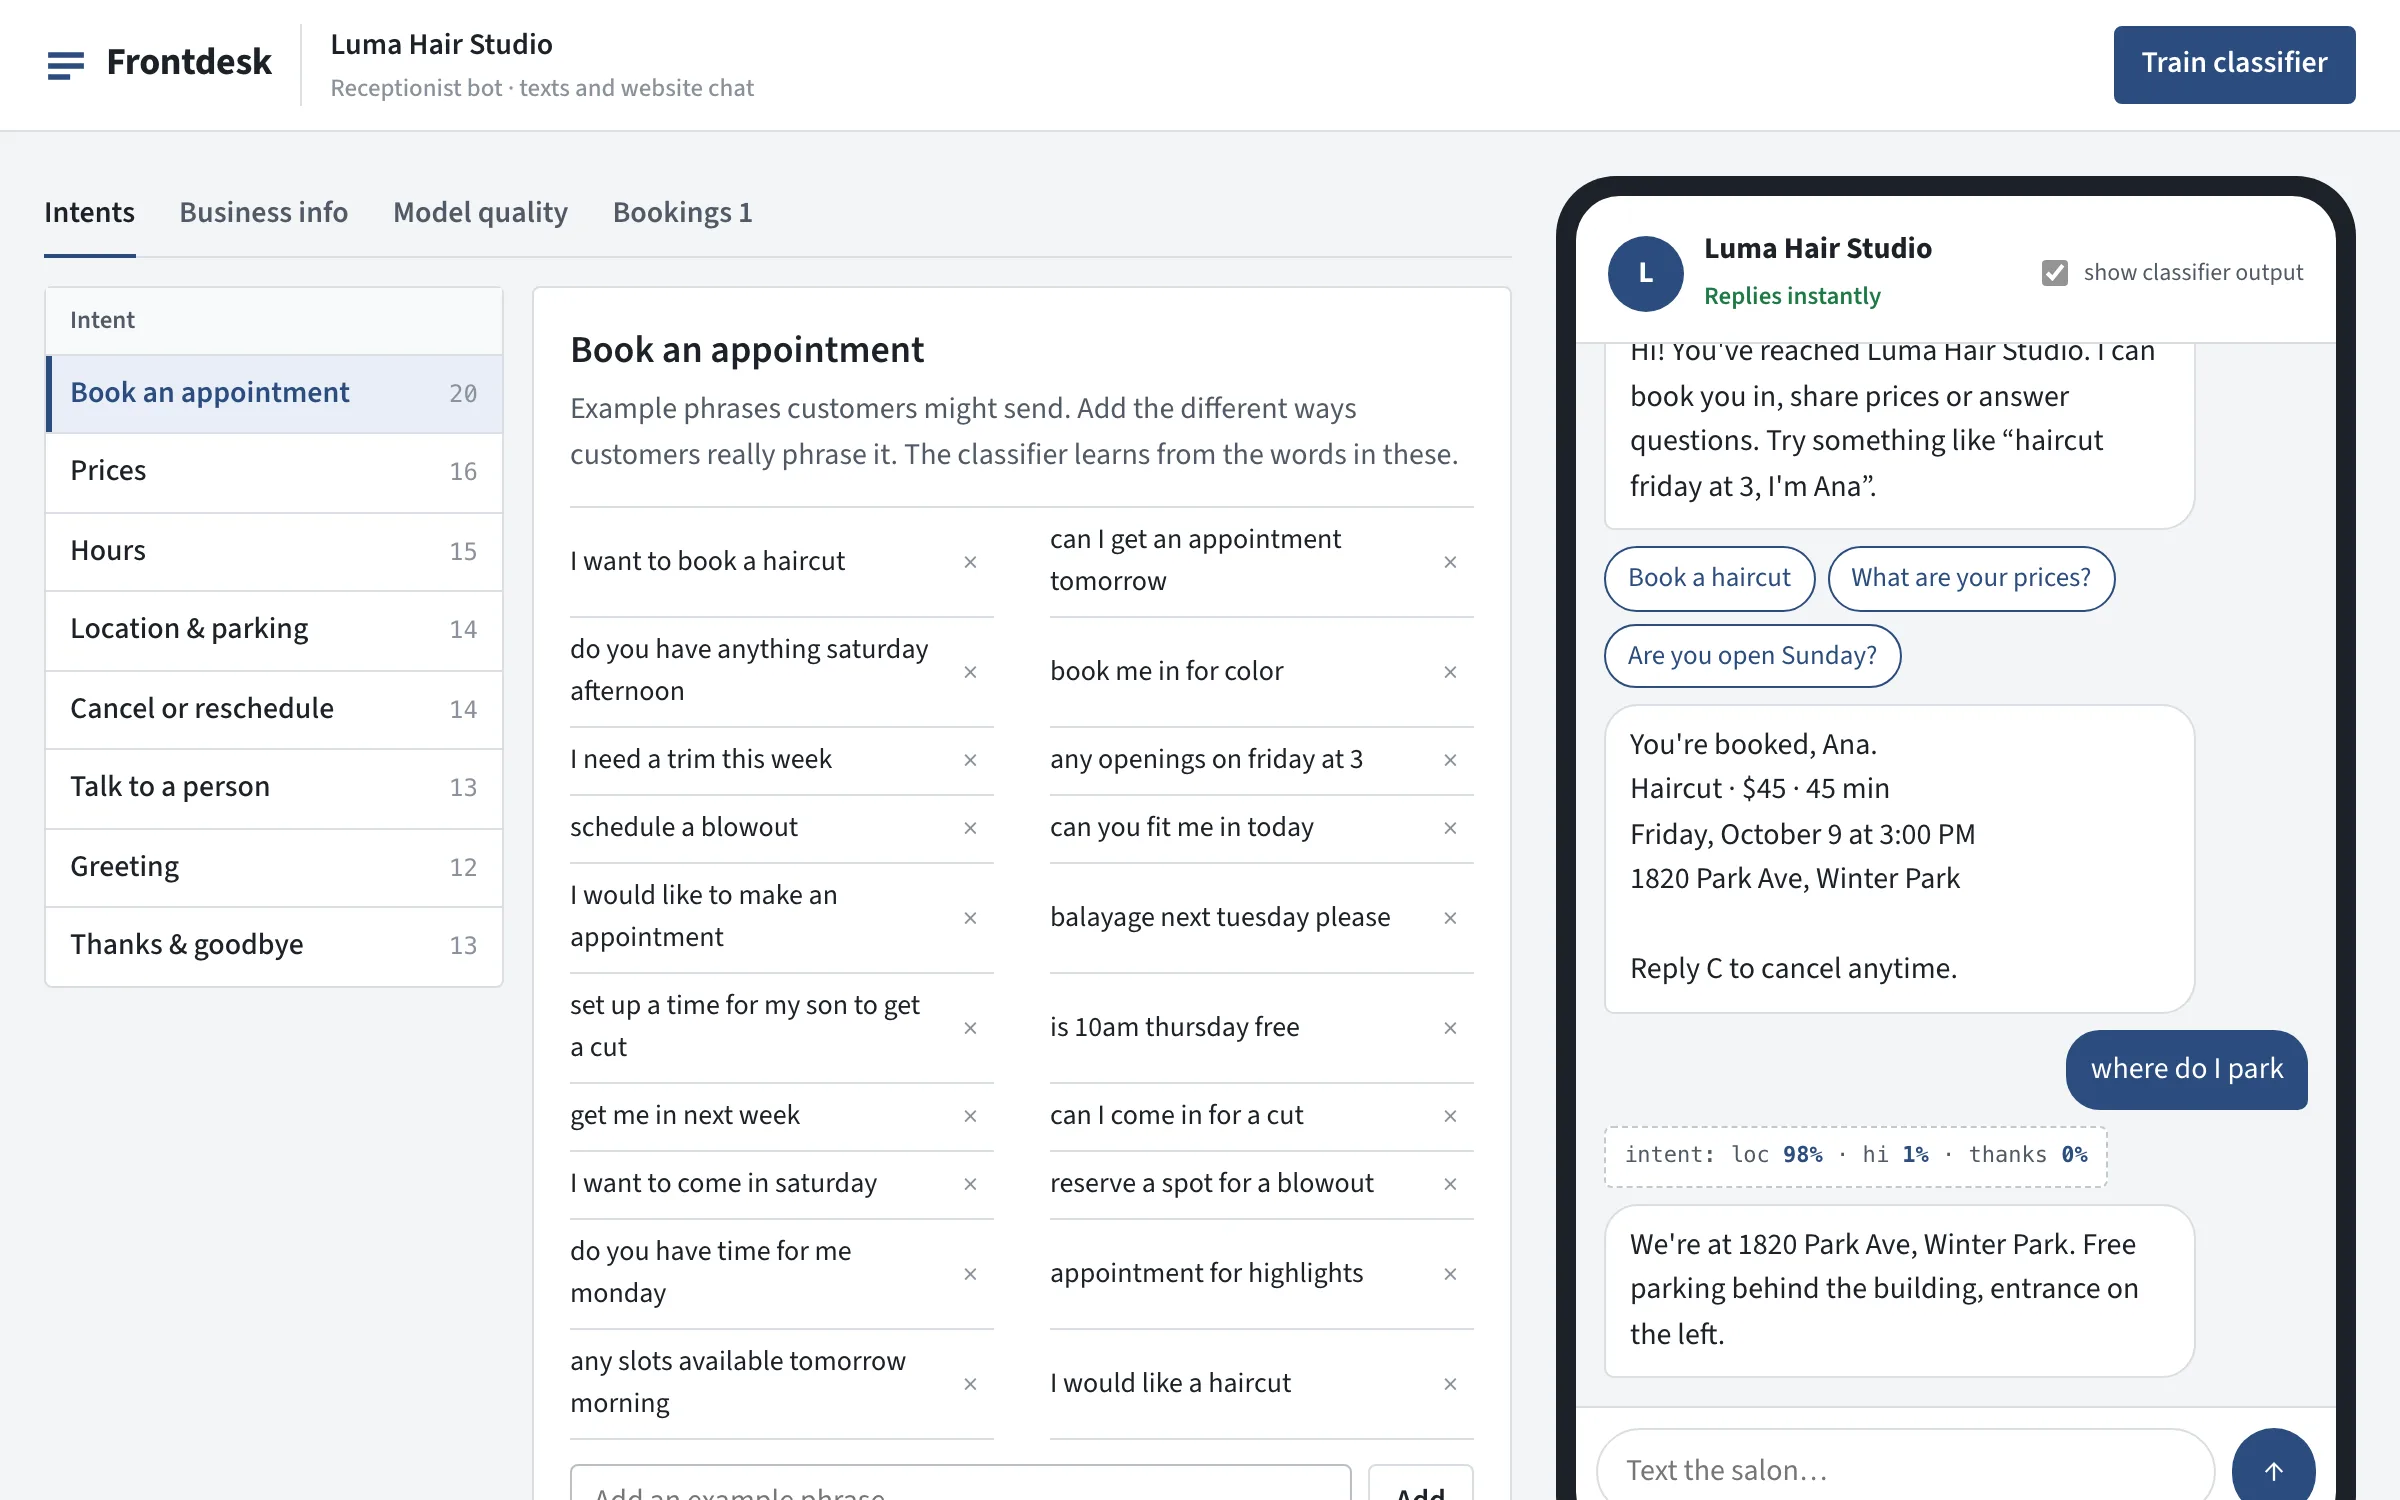Remove 'do you have time for me monday'
The width and height of the screenshot is (2400, 1500).
pyautogui.click(x=970, y=1274)
